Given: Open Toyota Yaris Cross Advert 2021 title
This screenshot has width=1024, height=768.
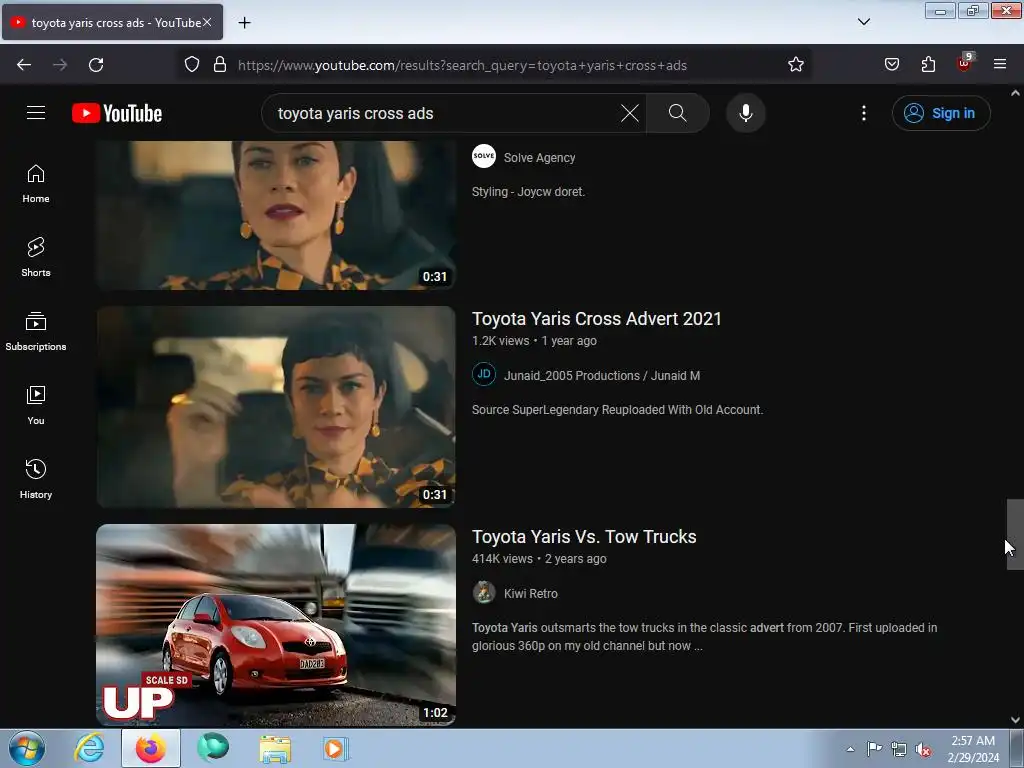Looking at the screenshot, I should point(596,319).
